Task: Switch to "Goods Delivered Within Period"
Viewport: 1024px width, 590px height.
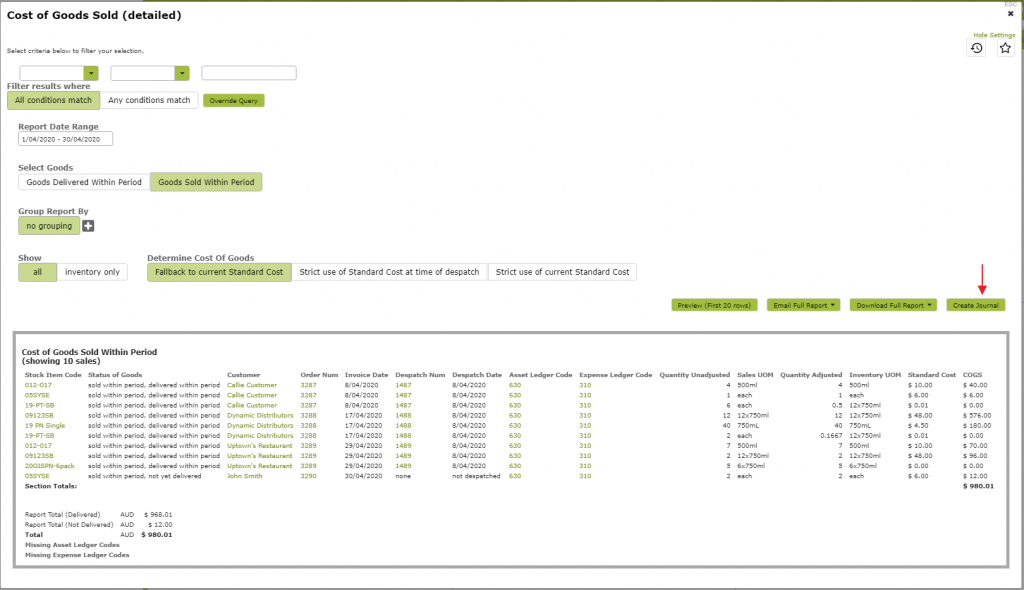Action: tap(81, 182)
